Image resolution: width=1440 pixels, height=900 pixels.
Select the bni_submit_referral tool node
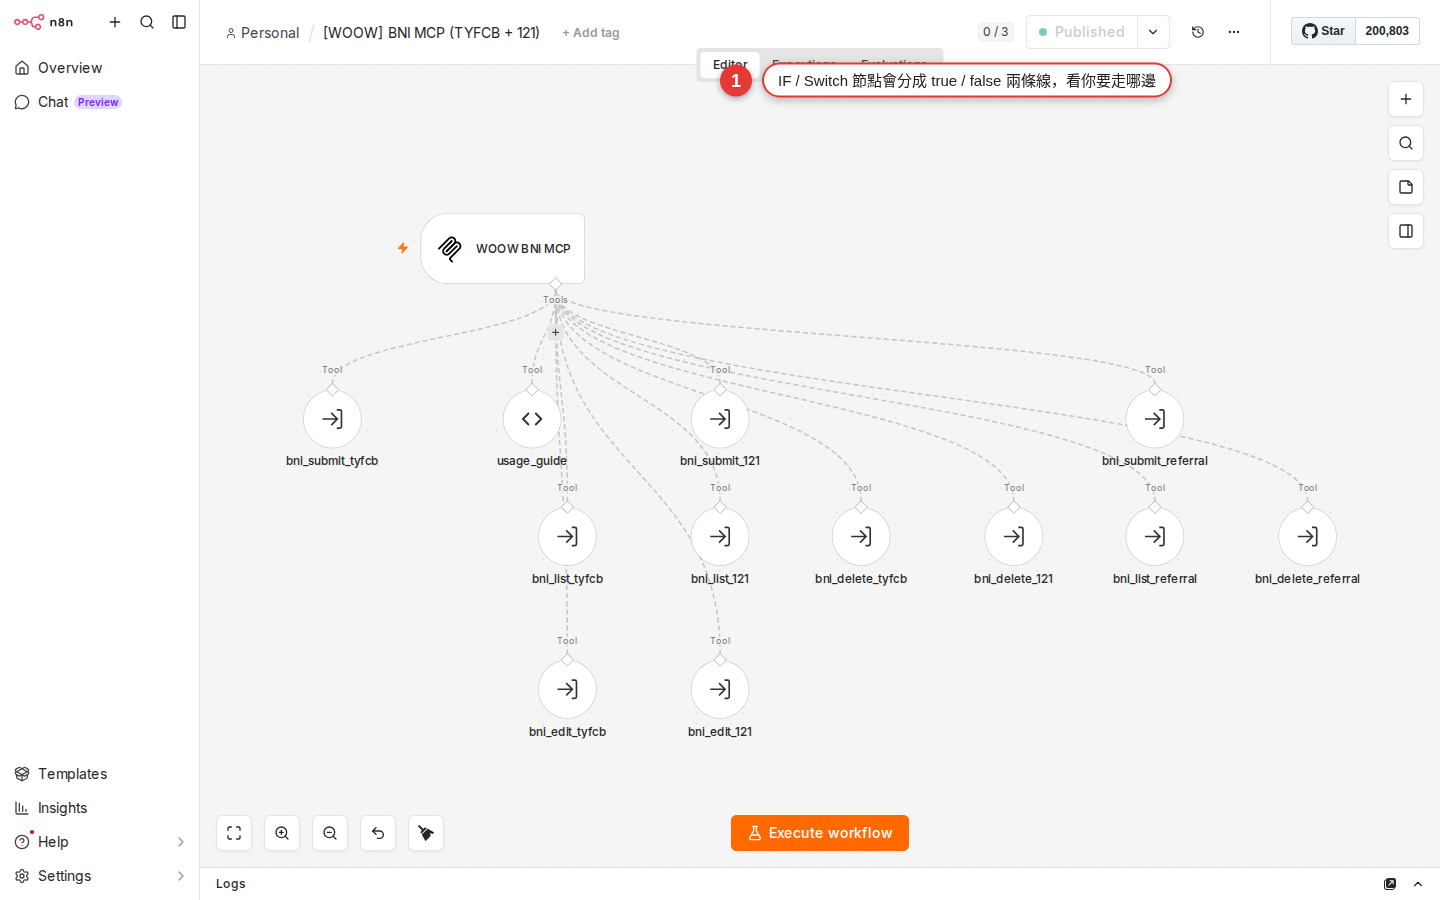coord(1155,419)
